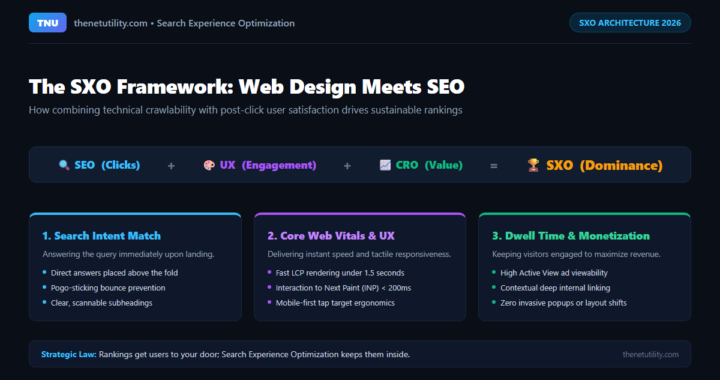Screen dimensions: 720x380
Task: Click the main title 'The SXO Framework: Web Design Meets SEO'
Action: (247, 87)
